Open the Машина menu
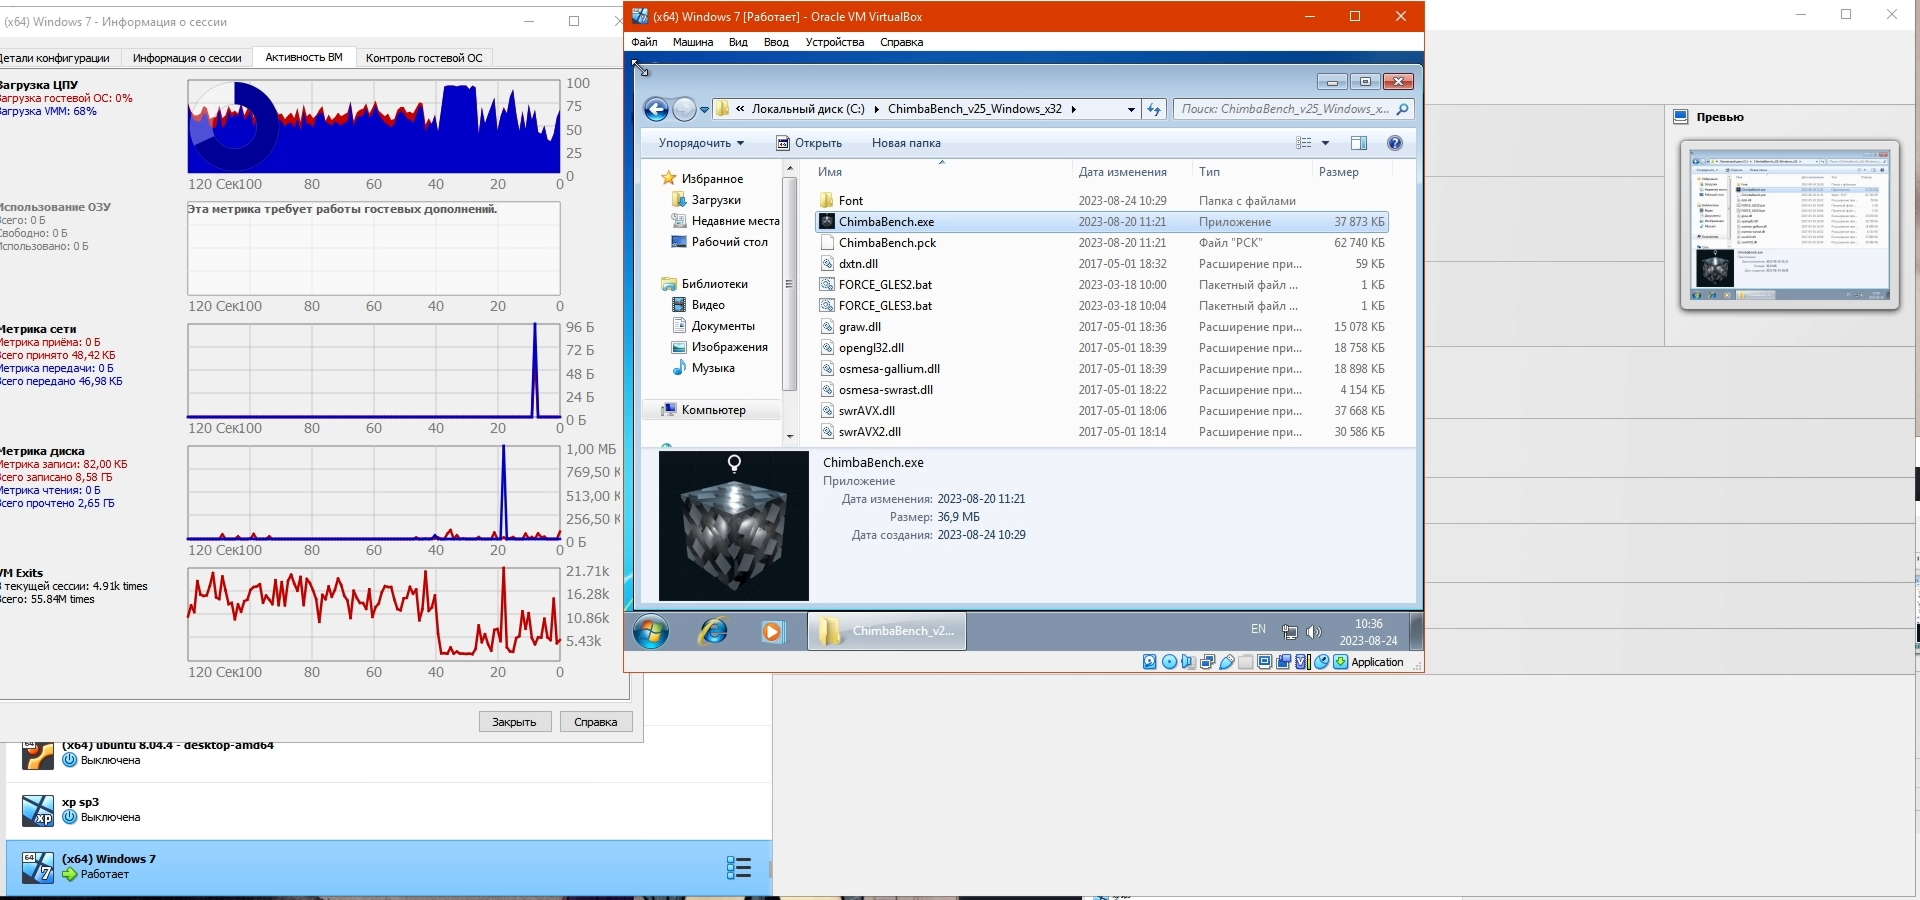Viewport: 1920px width, 900px height. click(693, 42)
